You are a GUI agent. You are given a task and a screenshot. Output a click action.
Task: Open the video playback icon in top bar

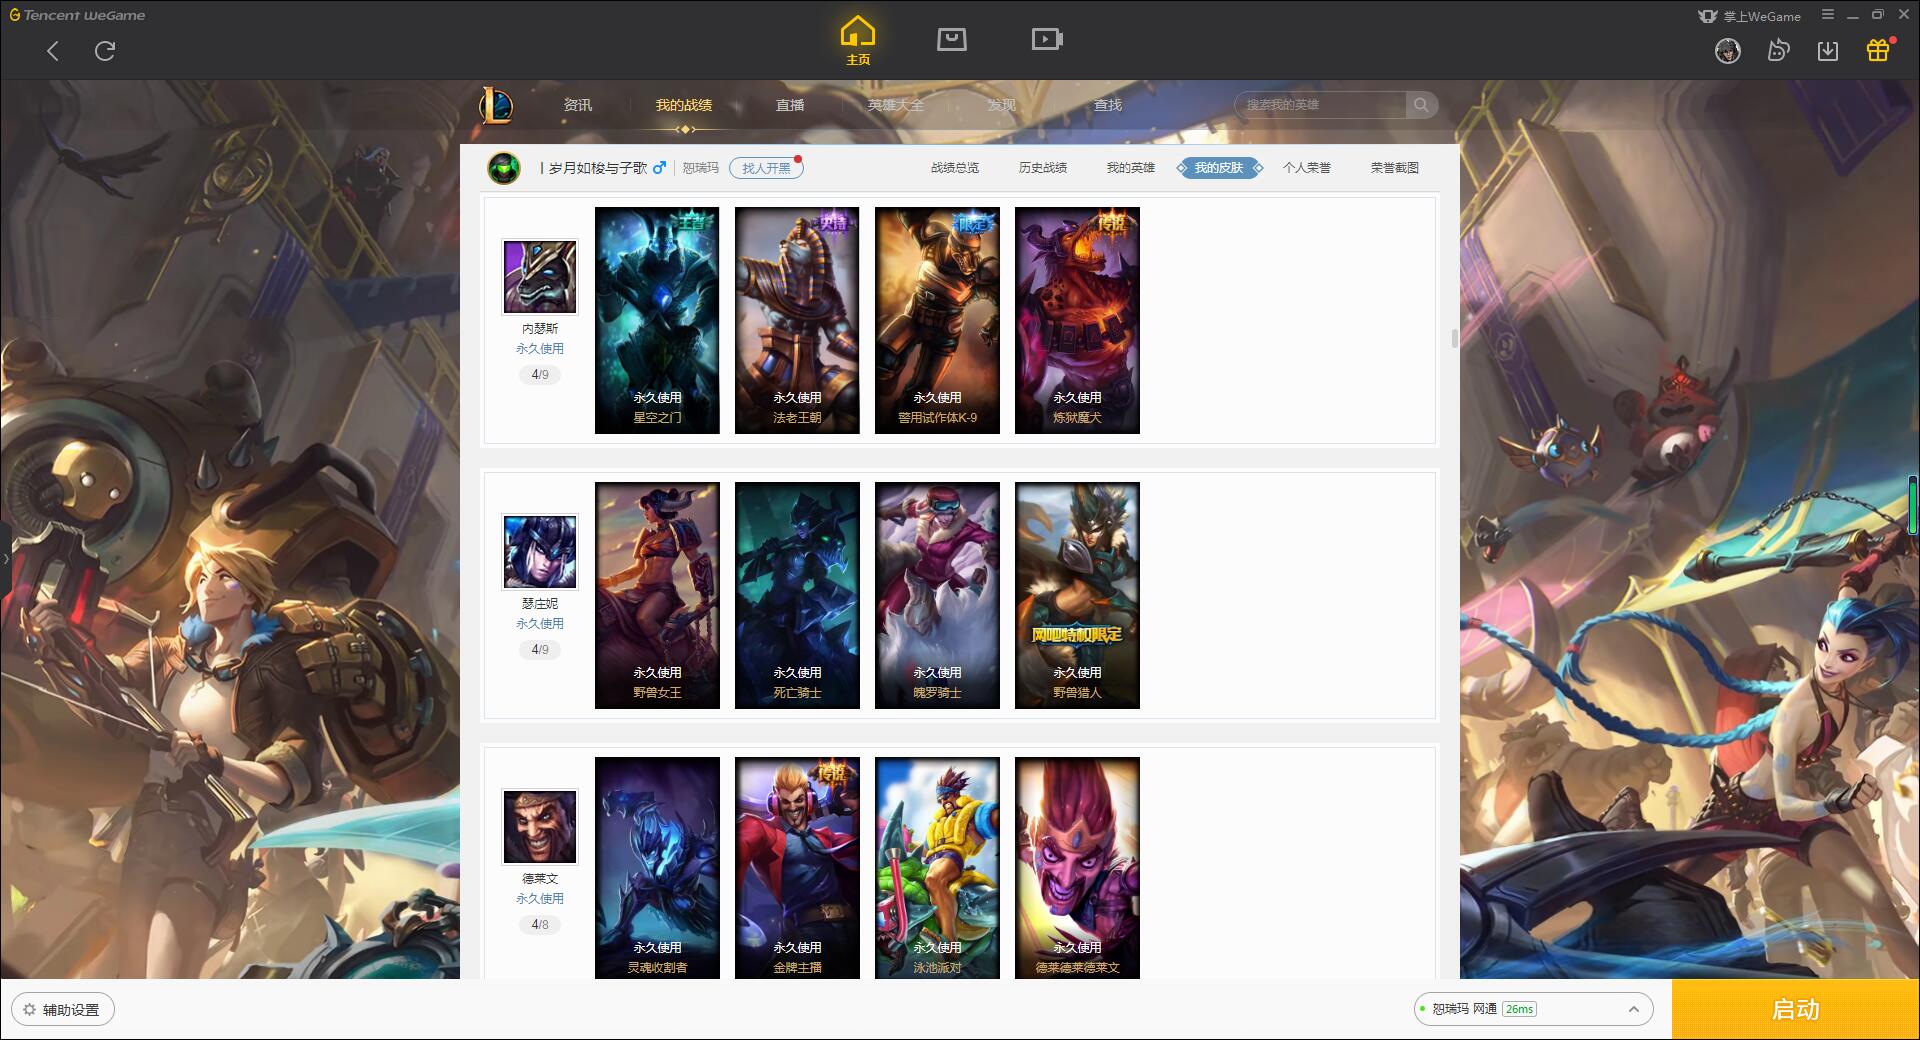1047,39
